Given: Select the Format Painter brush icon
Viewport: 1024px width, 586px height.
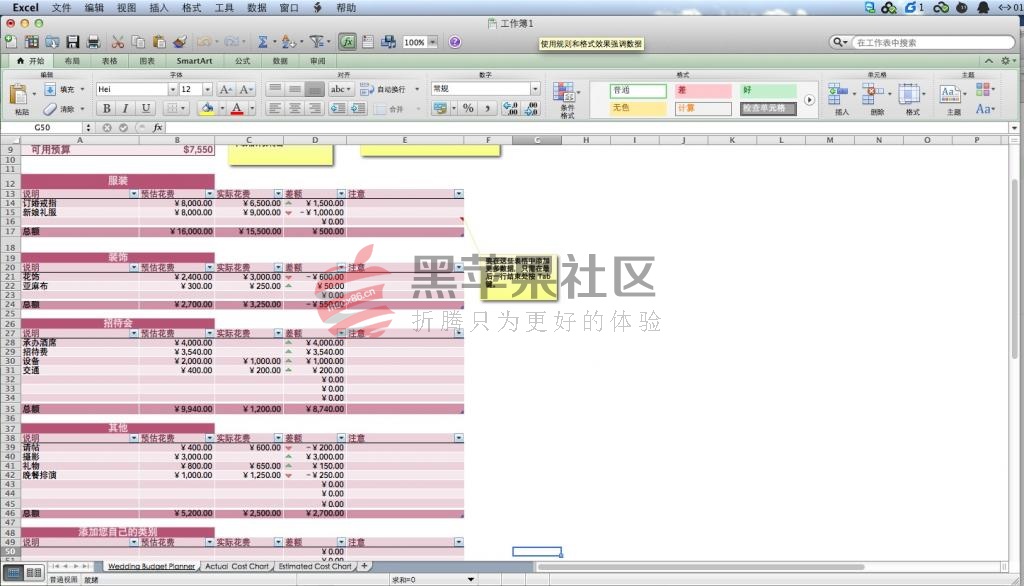Looking at the screenshot, I should [180, 42].
